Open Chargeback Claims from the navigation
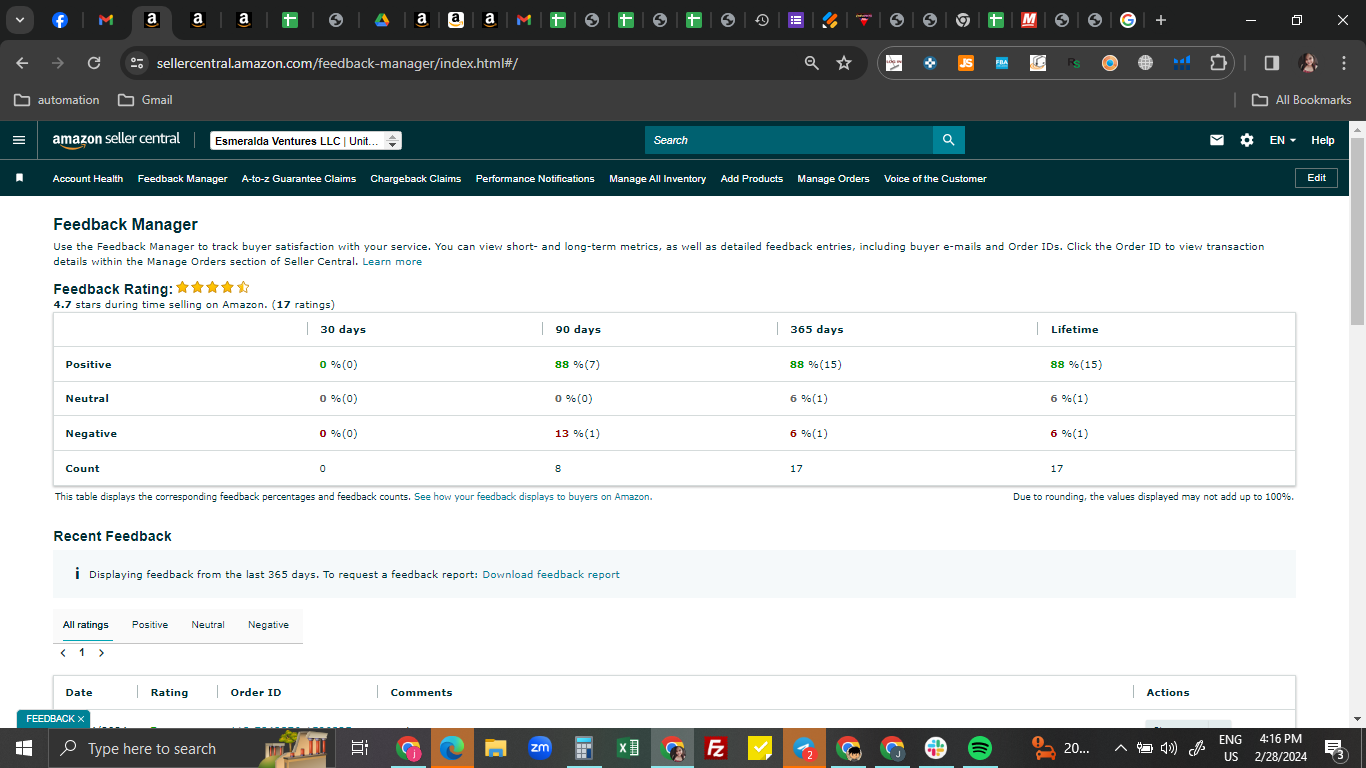This screenshot has width=1366, height=768. [x=416, y=178]
